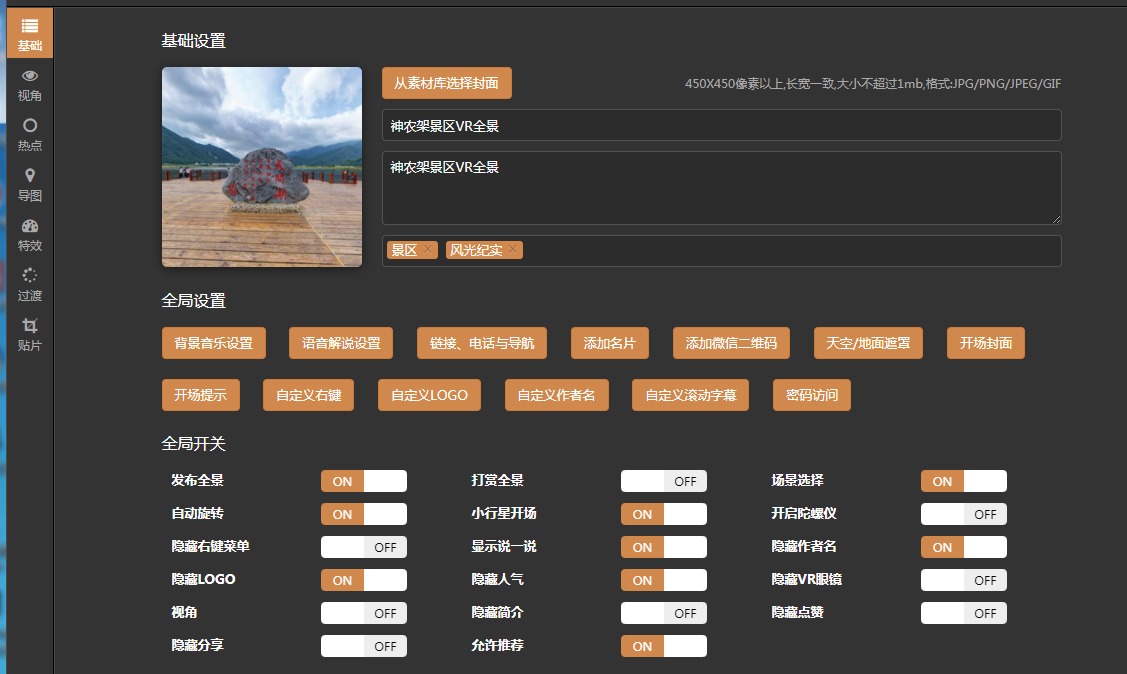Open the 基础 settings sidebar icon
1127x674 pixels.
pos(30,27)
